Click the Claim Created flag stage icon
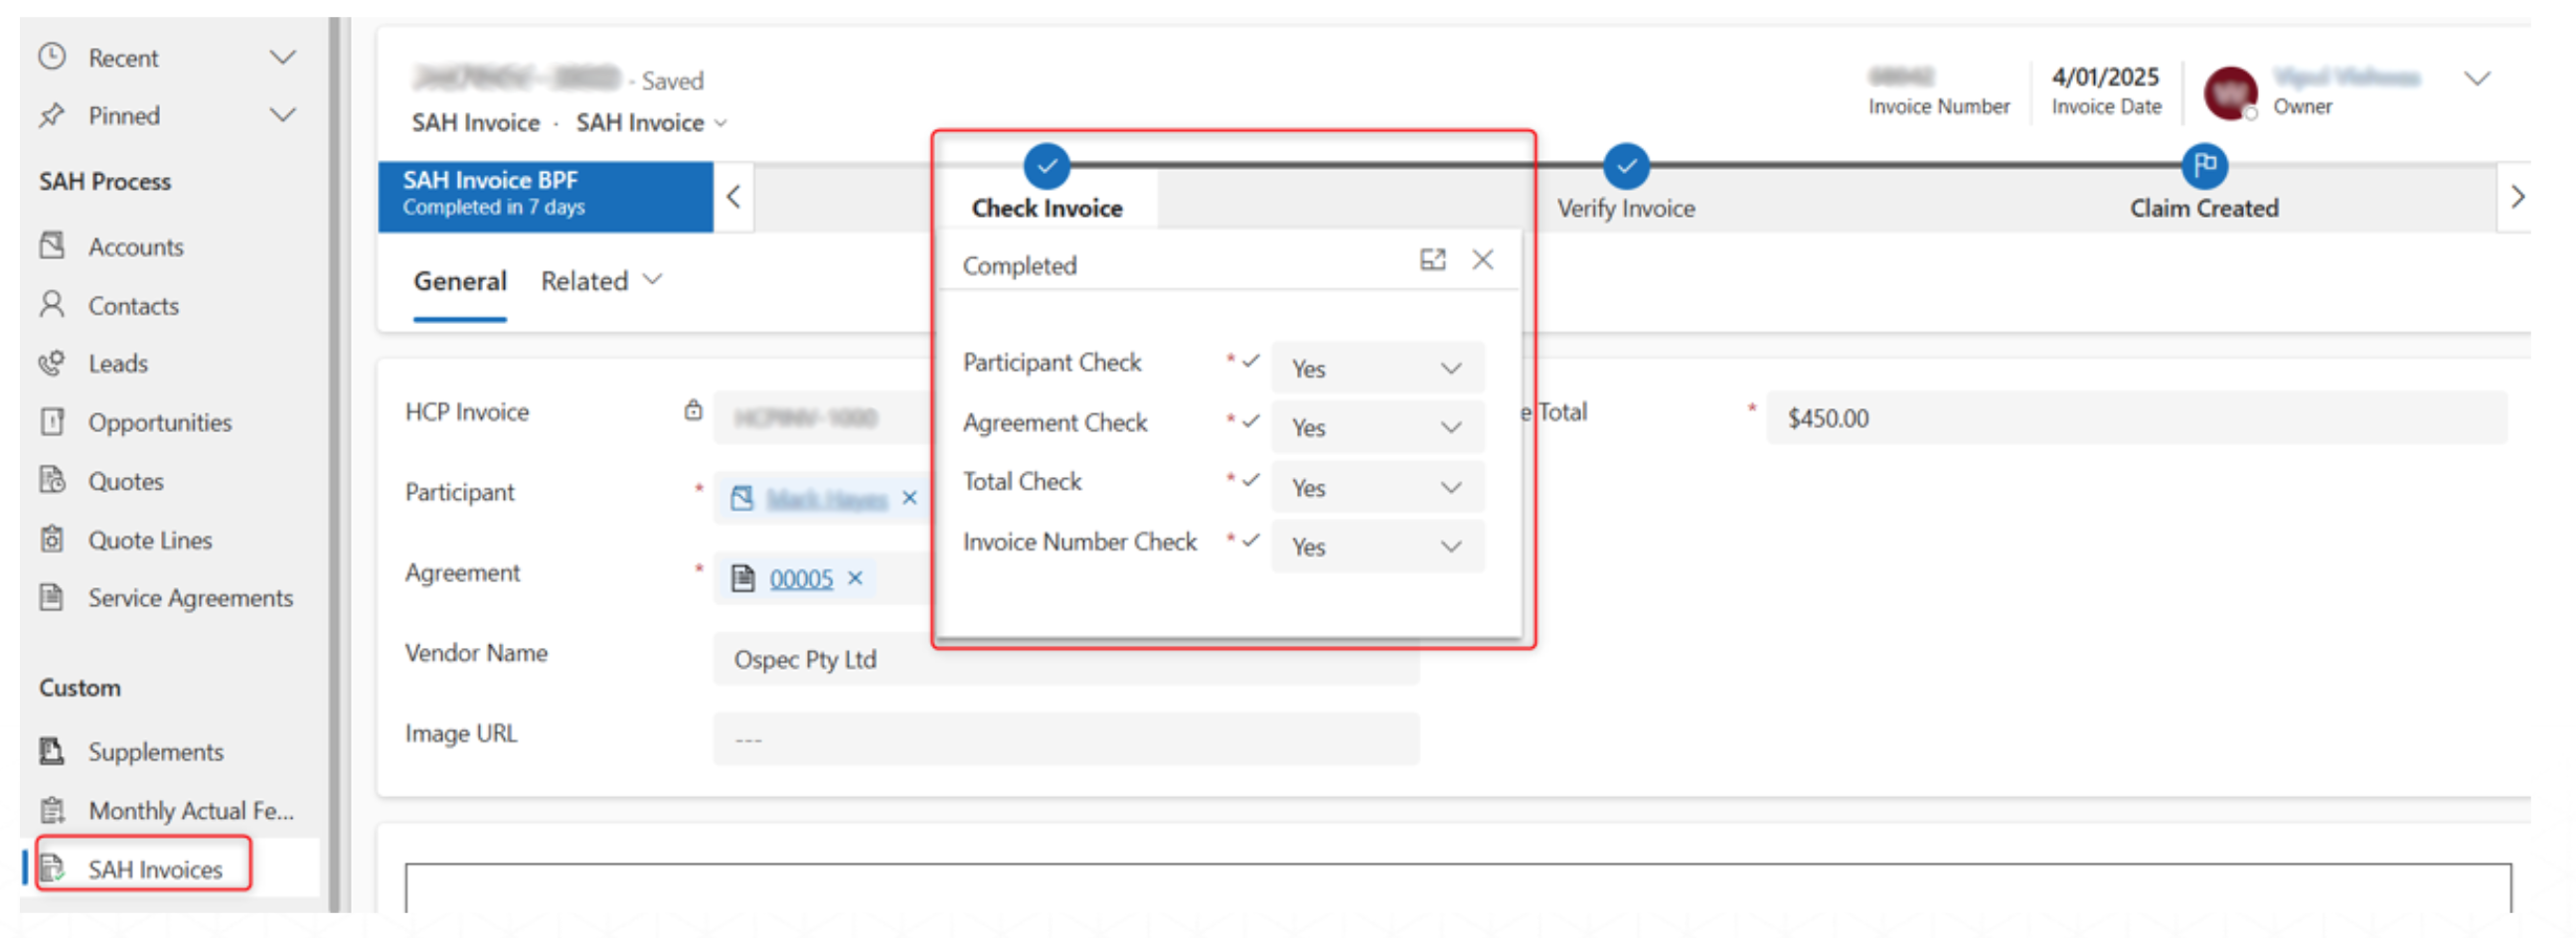 coord(2203,166)
